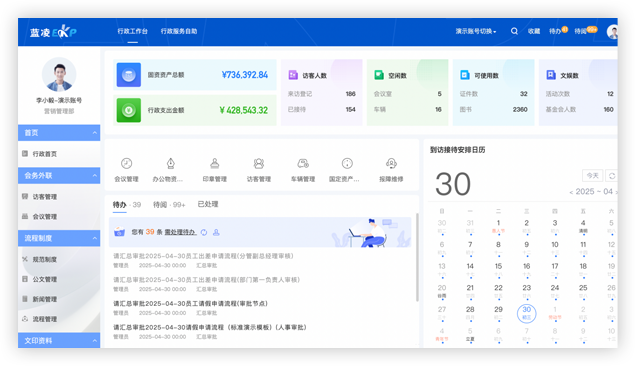Switch to the 行政服务自助 tab
Image resolution: width=635 pixels, height=366 pixels.
(179, 31)
